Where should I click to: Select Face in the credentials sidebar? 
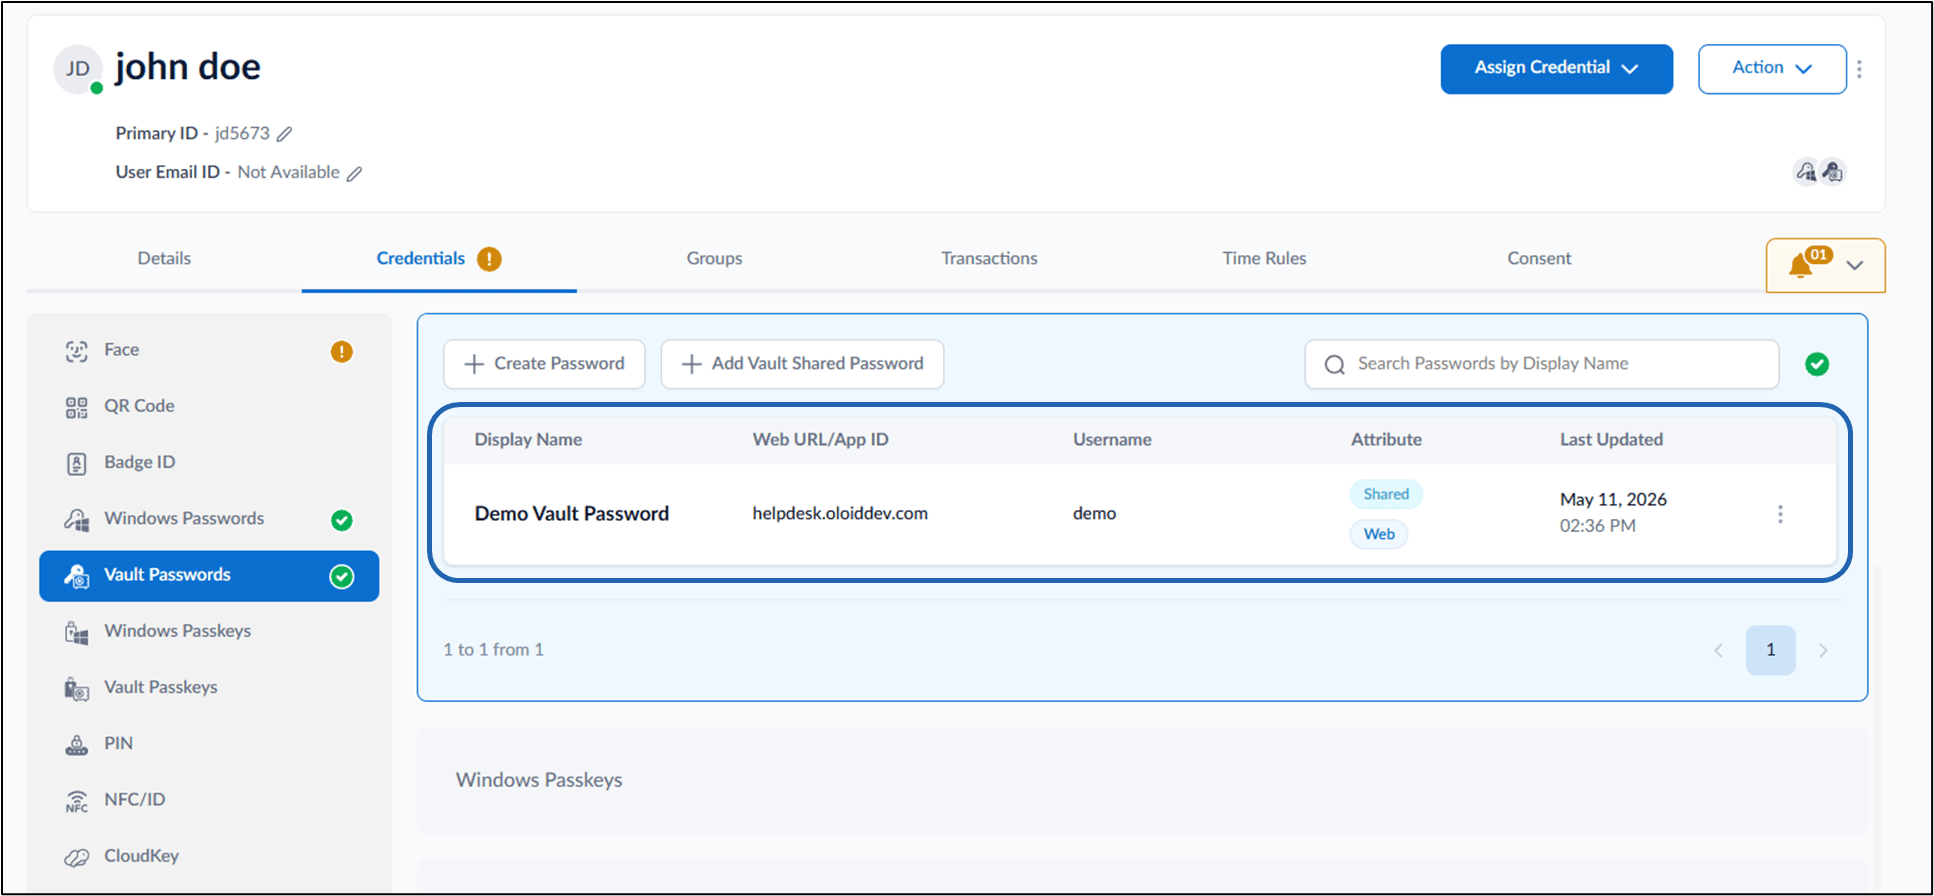pyautogui.click(x=209, y=350)
